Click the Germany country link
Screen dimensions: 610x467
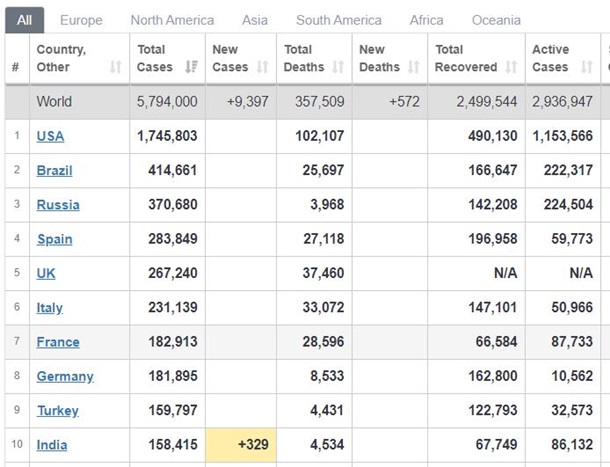pyautogui.click(x=65, y=376)
